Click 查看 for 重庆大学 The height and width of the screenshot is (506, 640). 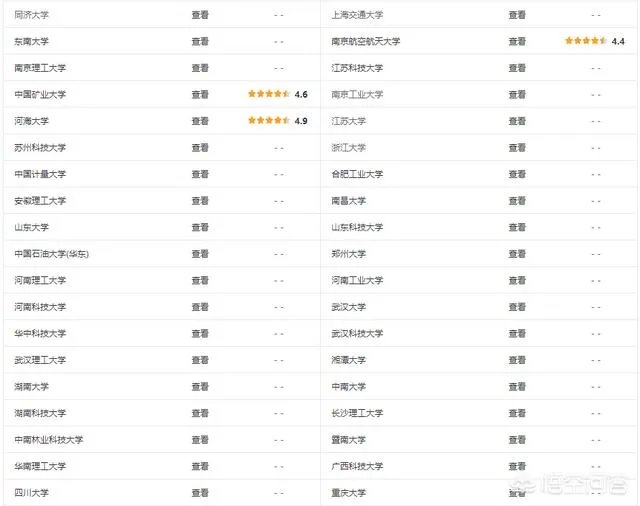click(x=517, y=493)
